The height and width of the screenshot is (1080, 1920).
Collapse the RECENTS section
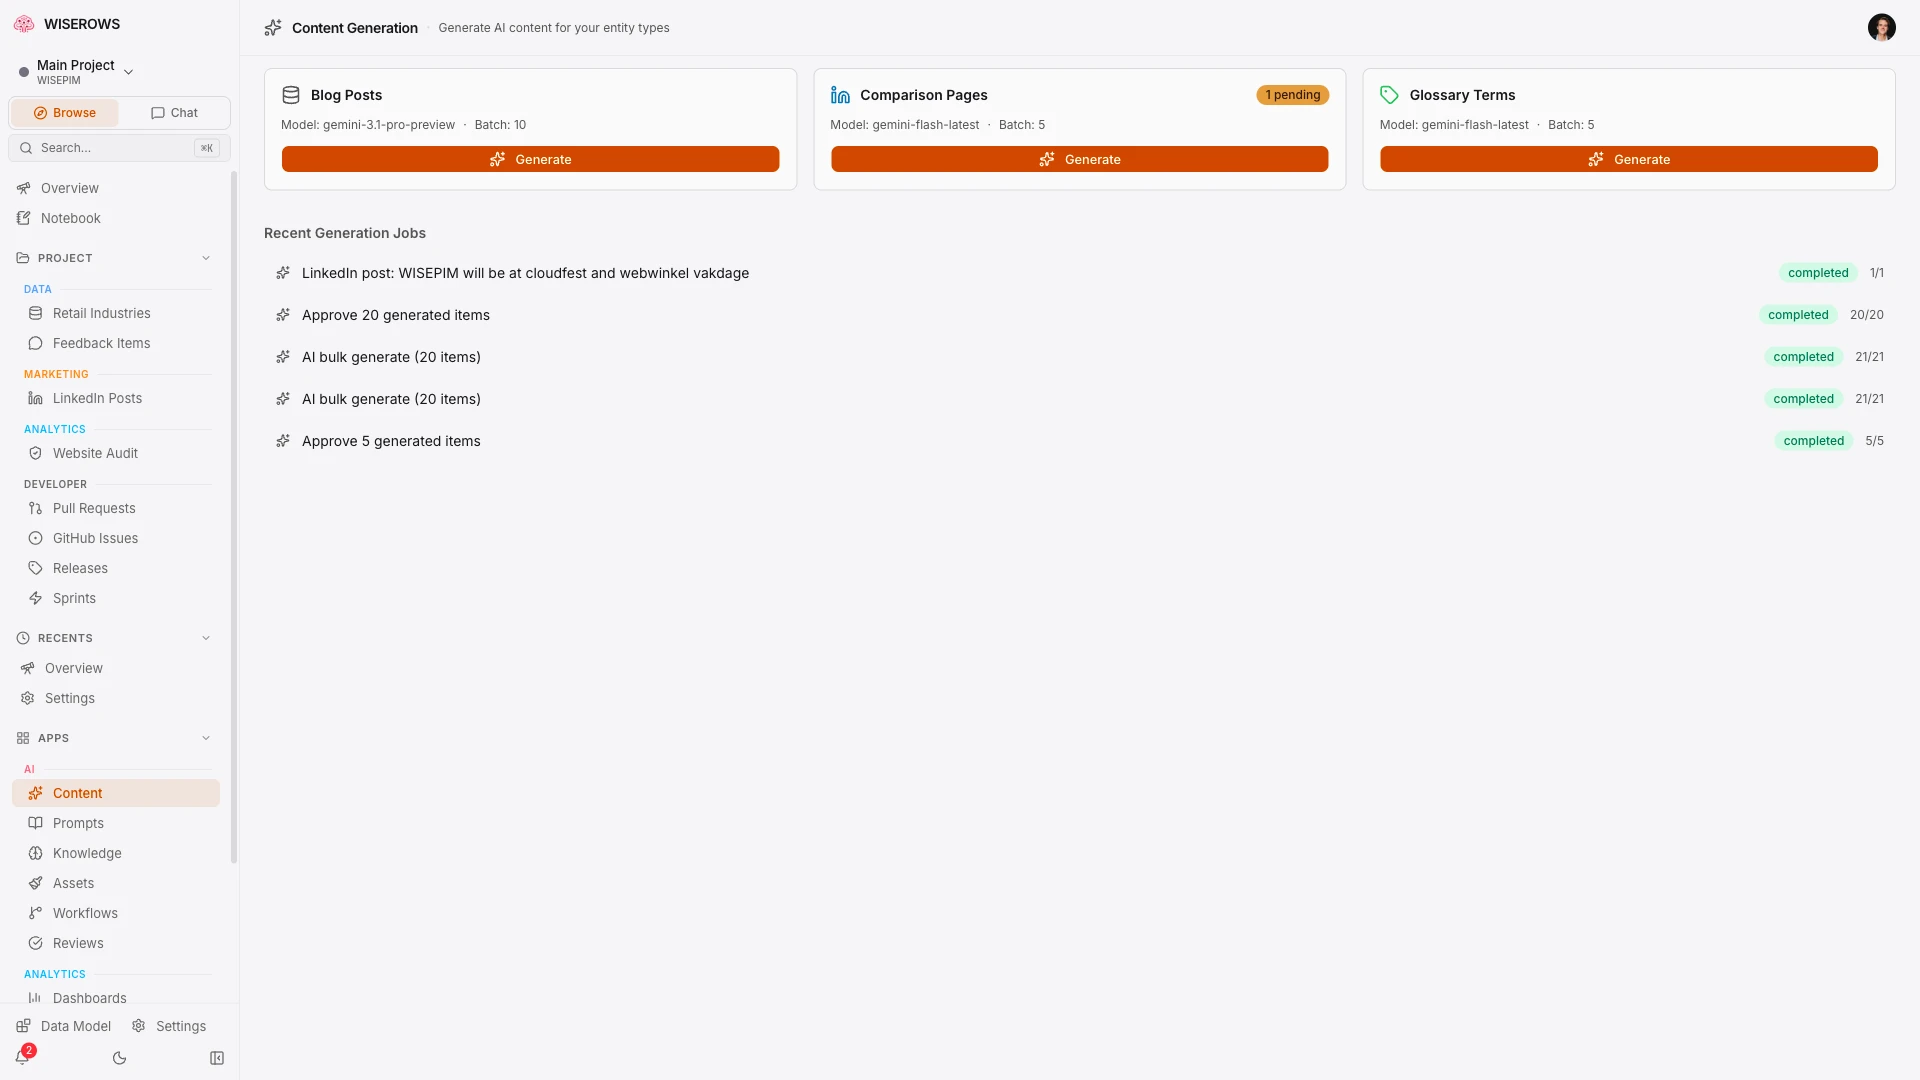[206, 637]
